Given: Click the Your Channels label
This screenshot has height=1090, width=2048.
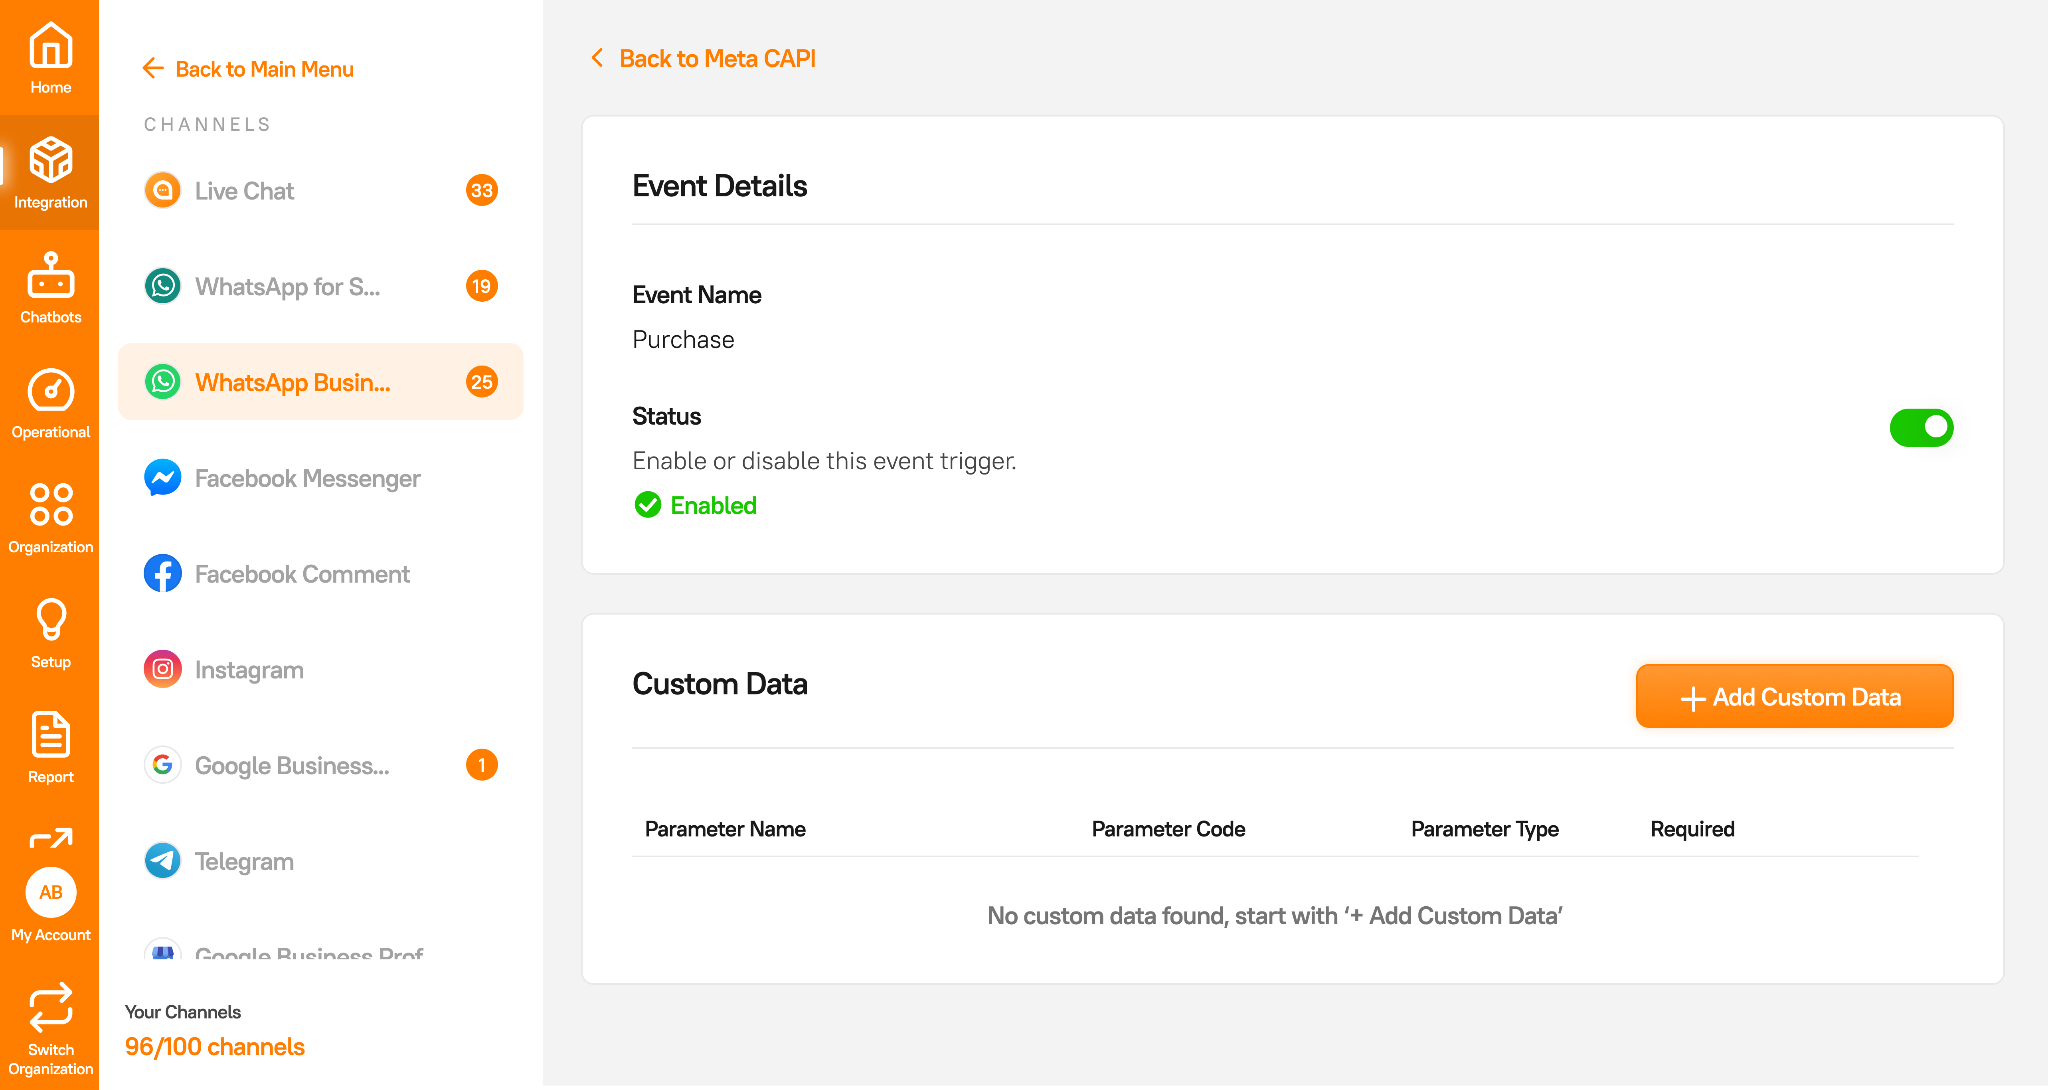Looking at the screenshot, I should (183, 1012).
